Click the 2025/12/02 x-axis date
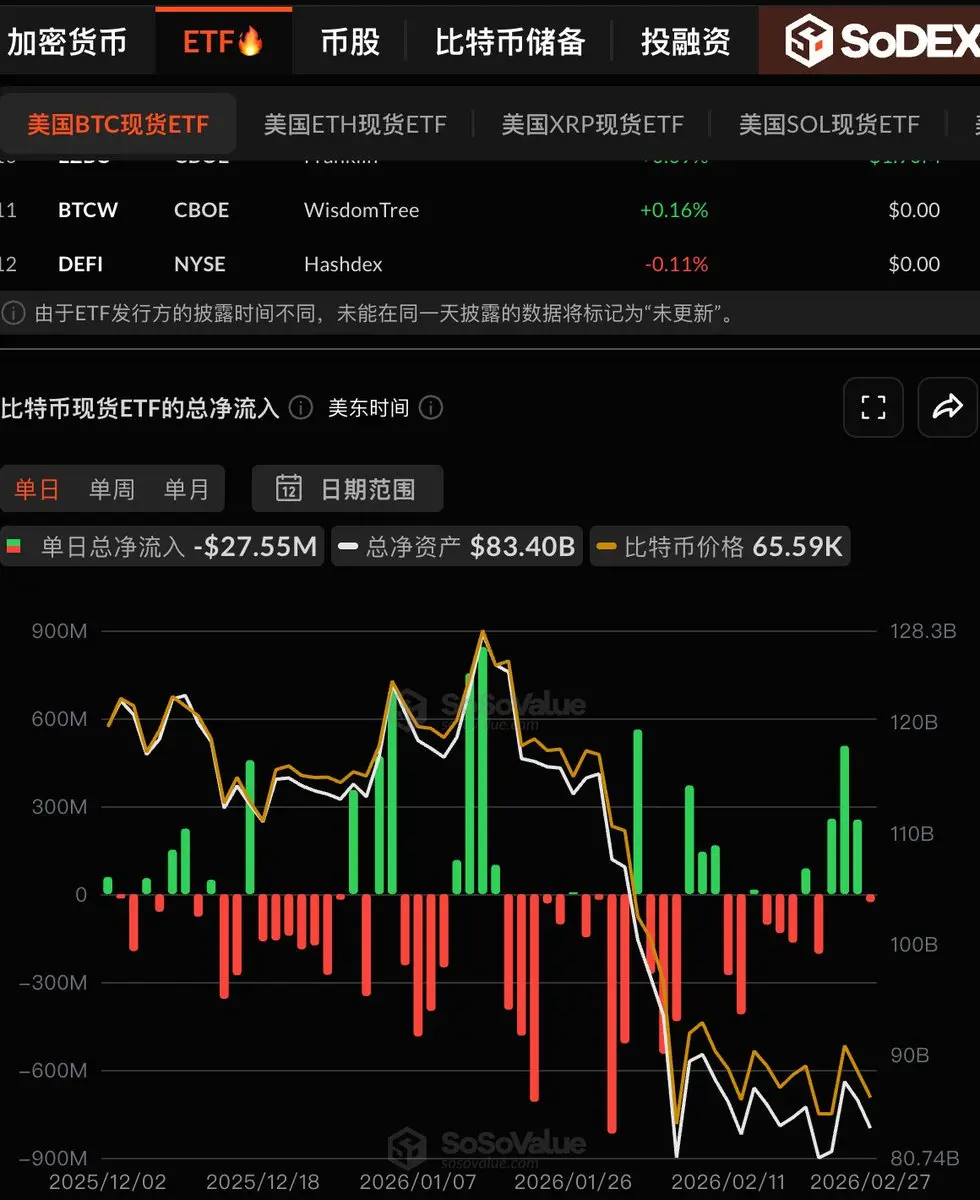980x1200 pixels. 109,1181
